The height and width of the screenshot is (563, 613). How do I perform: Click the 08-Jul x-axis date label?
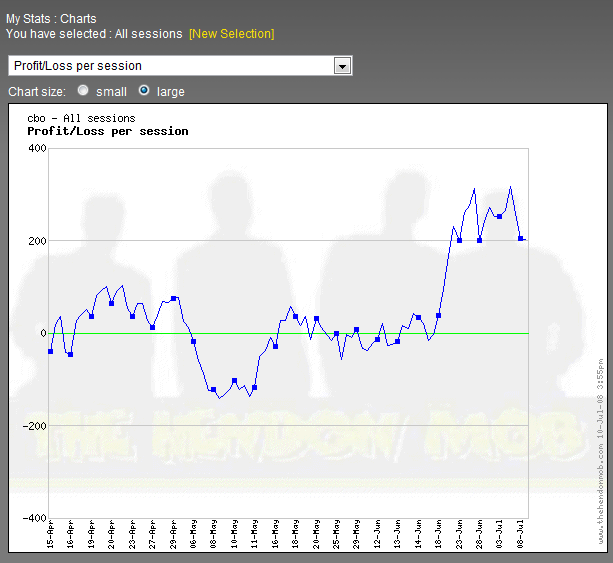pos(520,534)
